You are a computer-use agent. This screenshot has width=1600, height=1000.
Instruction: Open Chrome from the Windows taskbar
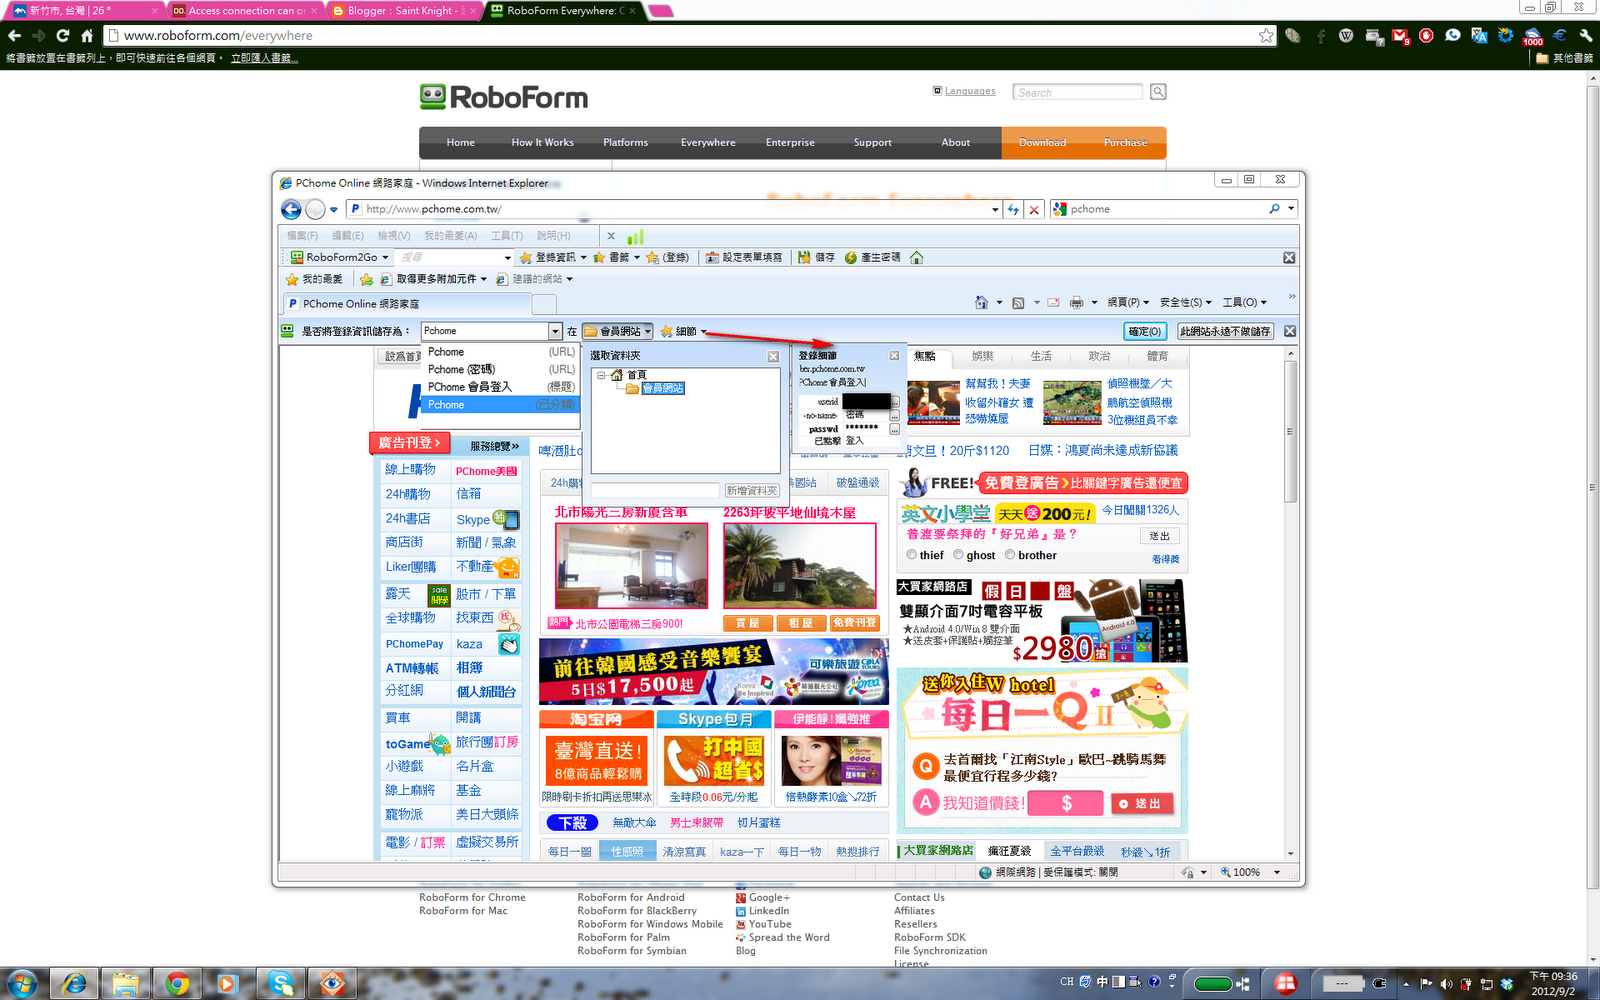[177, 984]
